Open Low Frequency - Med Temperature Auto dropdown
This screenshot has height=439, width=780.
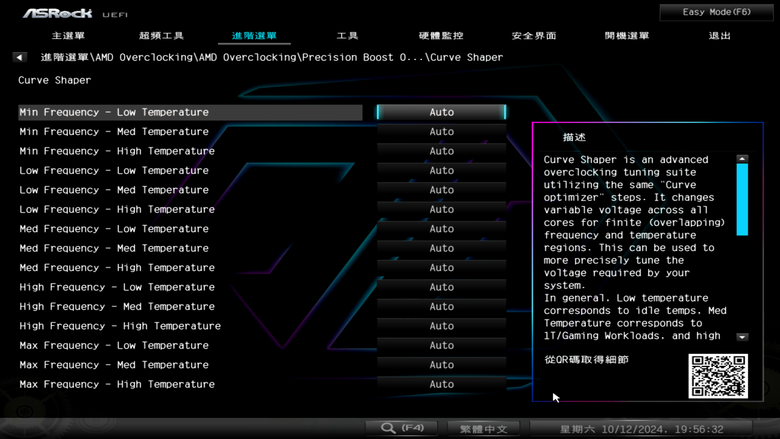442,190
